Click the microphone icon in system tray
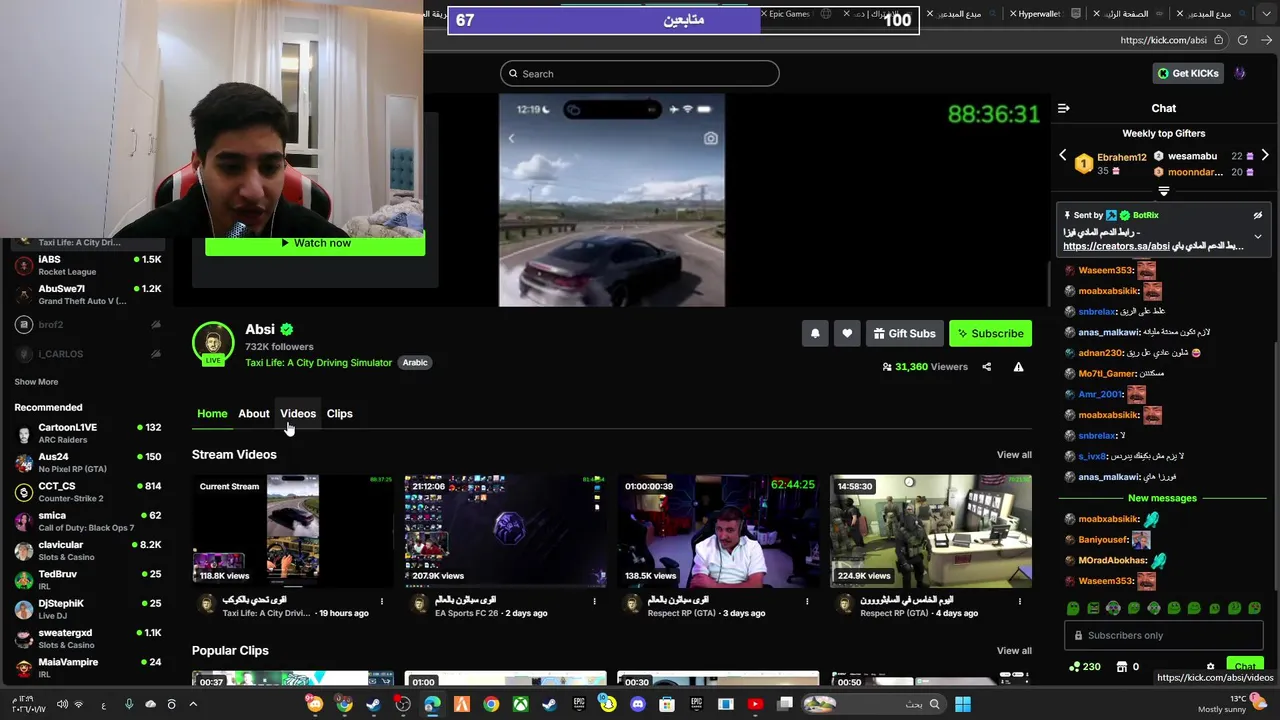The image size is (1280, 720). pyautogui.click(x=129, y=704)
